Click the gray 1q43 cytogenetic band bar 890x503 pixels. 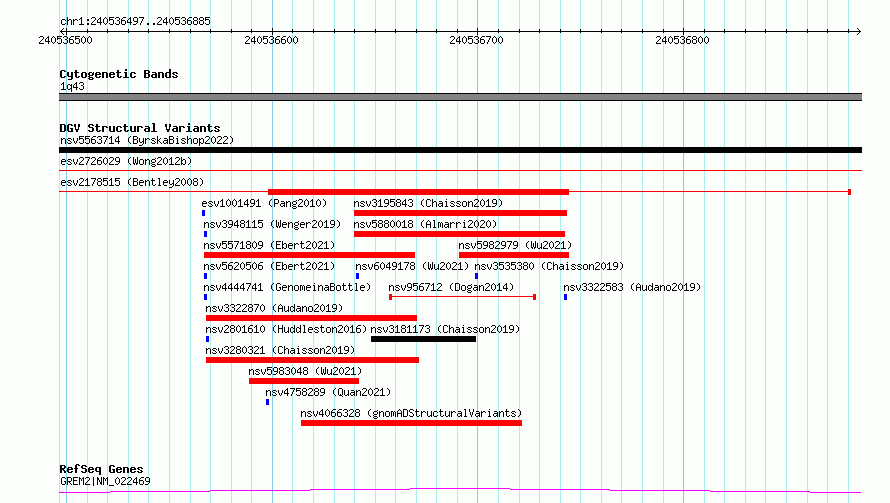460,97
